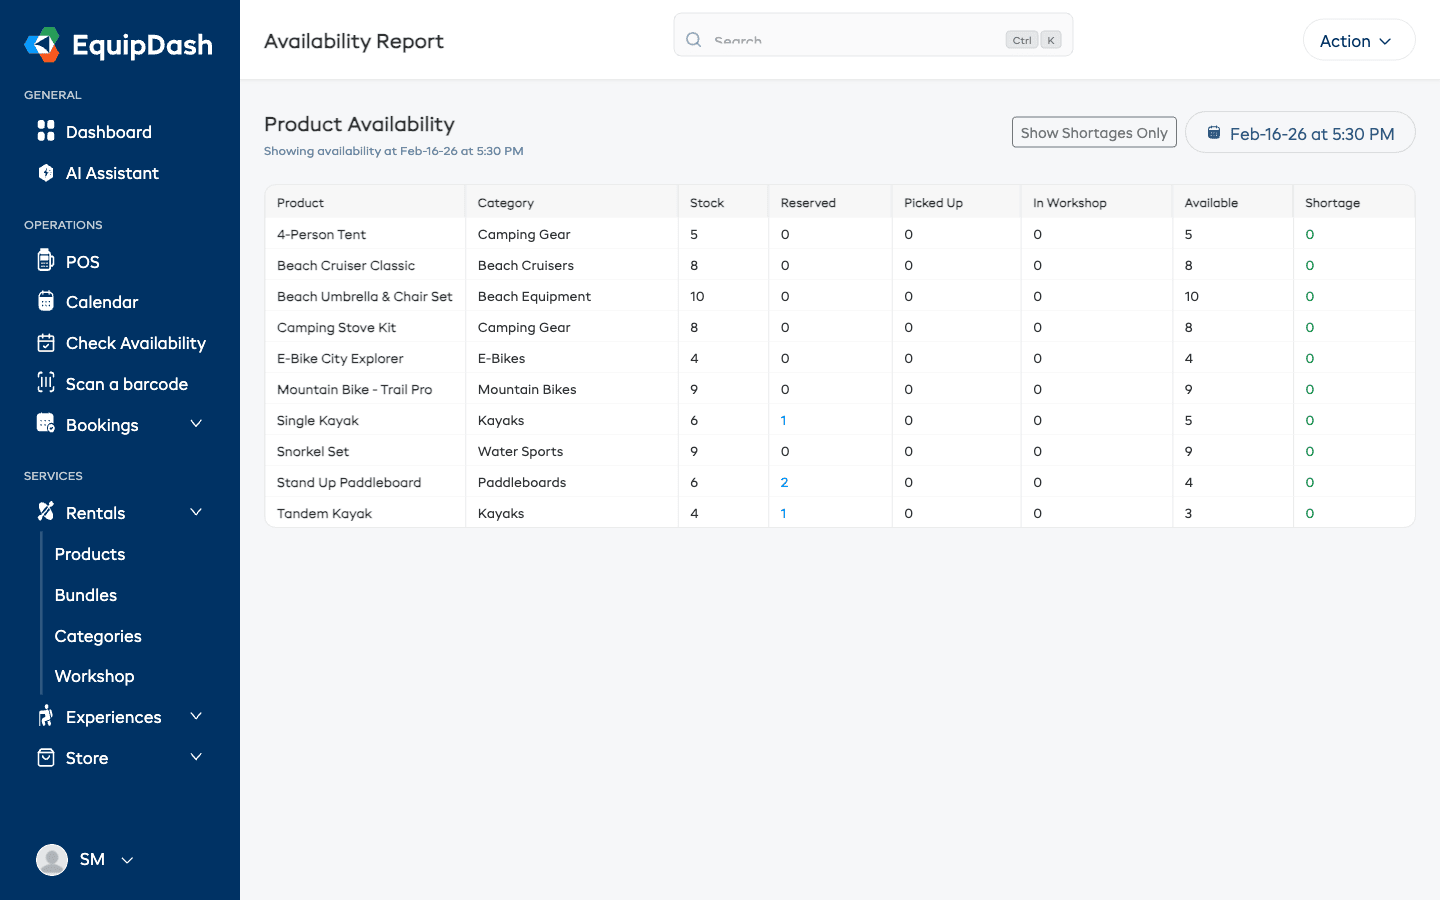Select the AI Assistant icon
The image size is (1440, 900).
click(46, 172)
